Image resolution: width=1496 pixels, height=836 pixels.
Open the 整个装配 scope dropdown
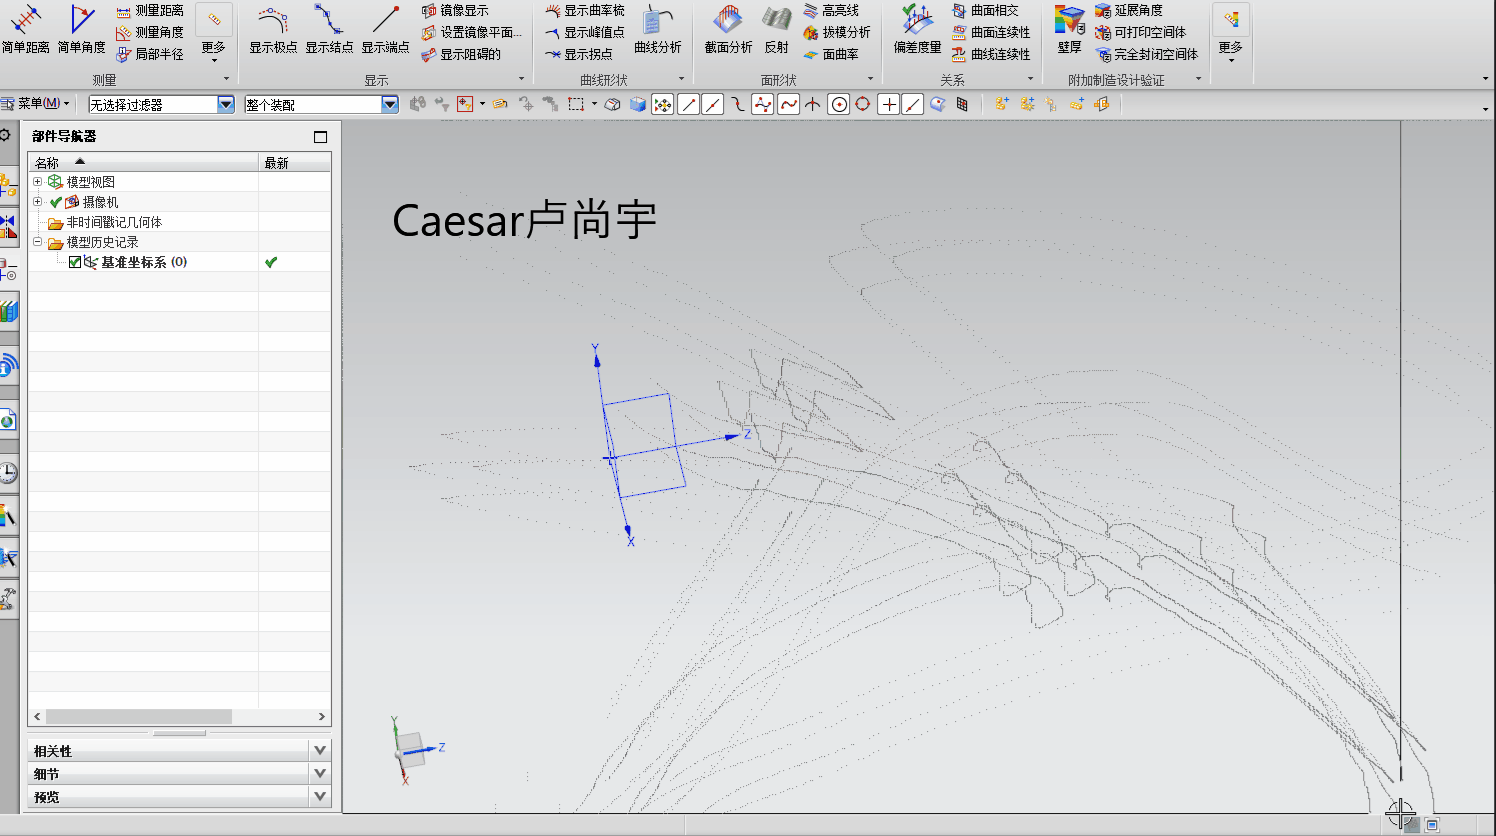click(388, 103)
